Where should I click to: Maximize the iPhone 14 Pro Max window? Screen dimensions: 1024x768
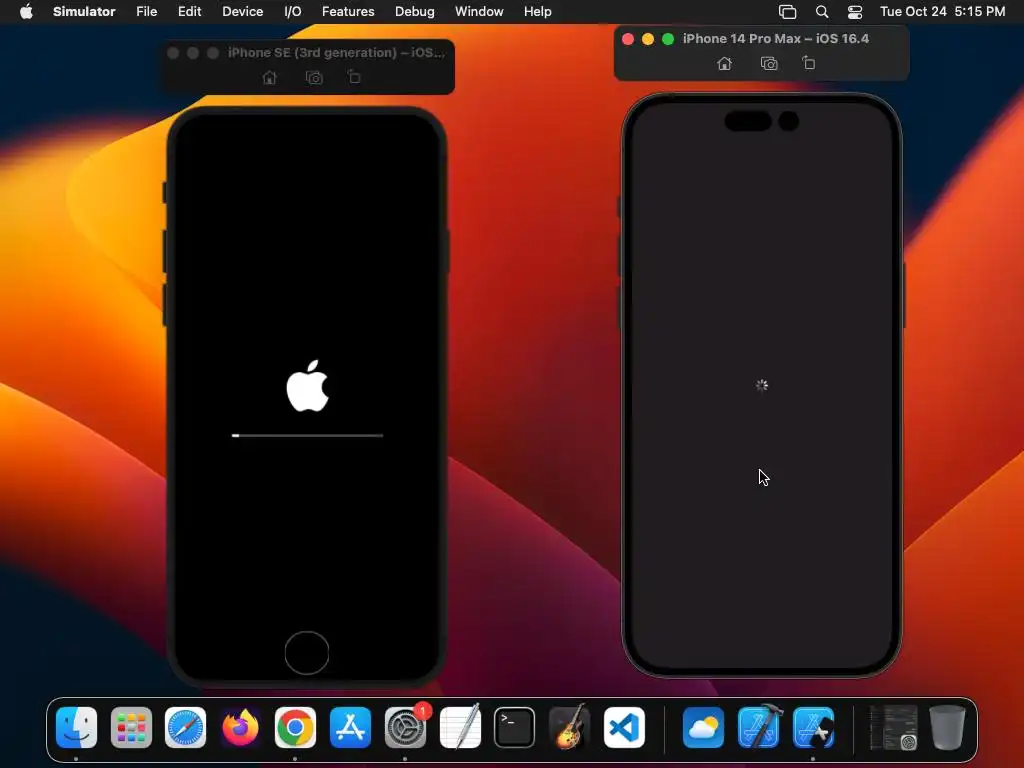[x=667, y=39]
